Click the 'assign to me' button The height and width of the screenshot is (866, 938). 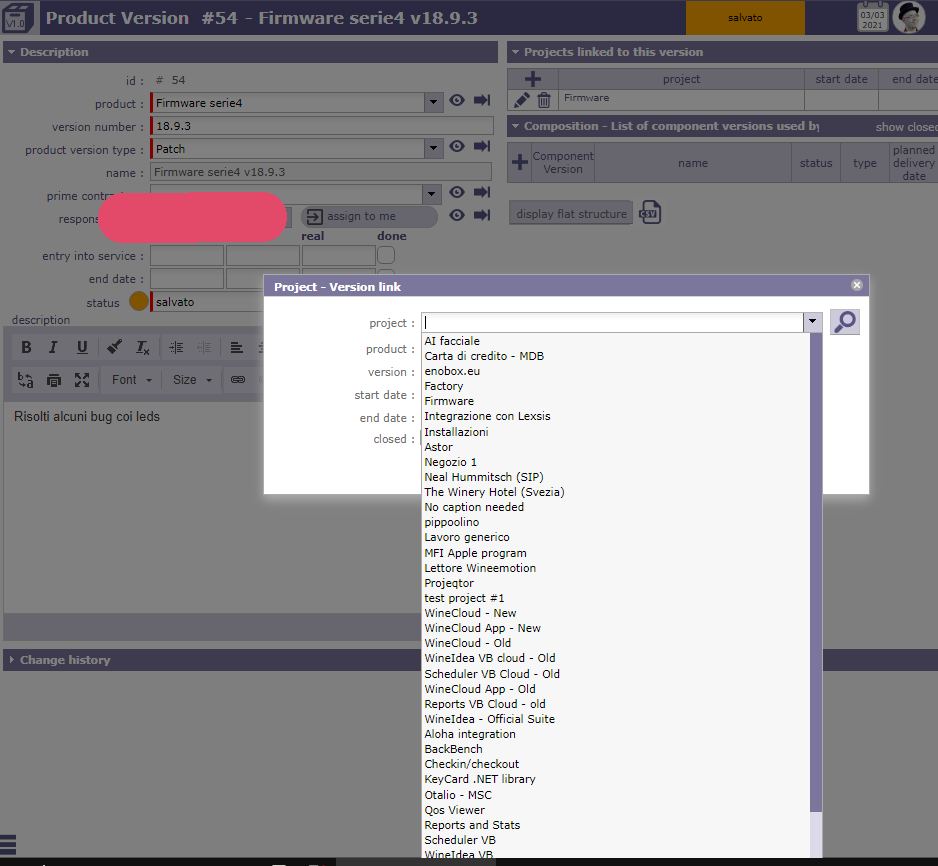pyautogui.click(x=369, y=217)
